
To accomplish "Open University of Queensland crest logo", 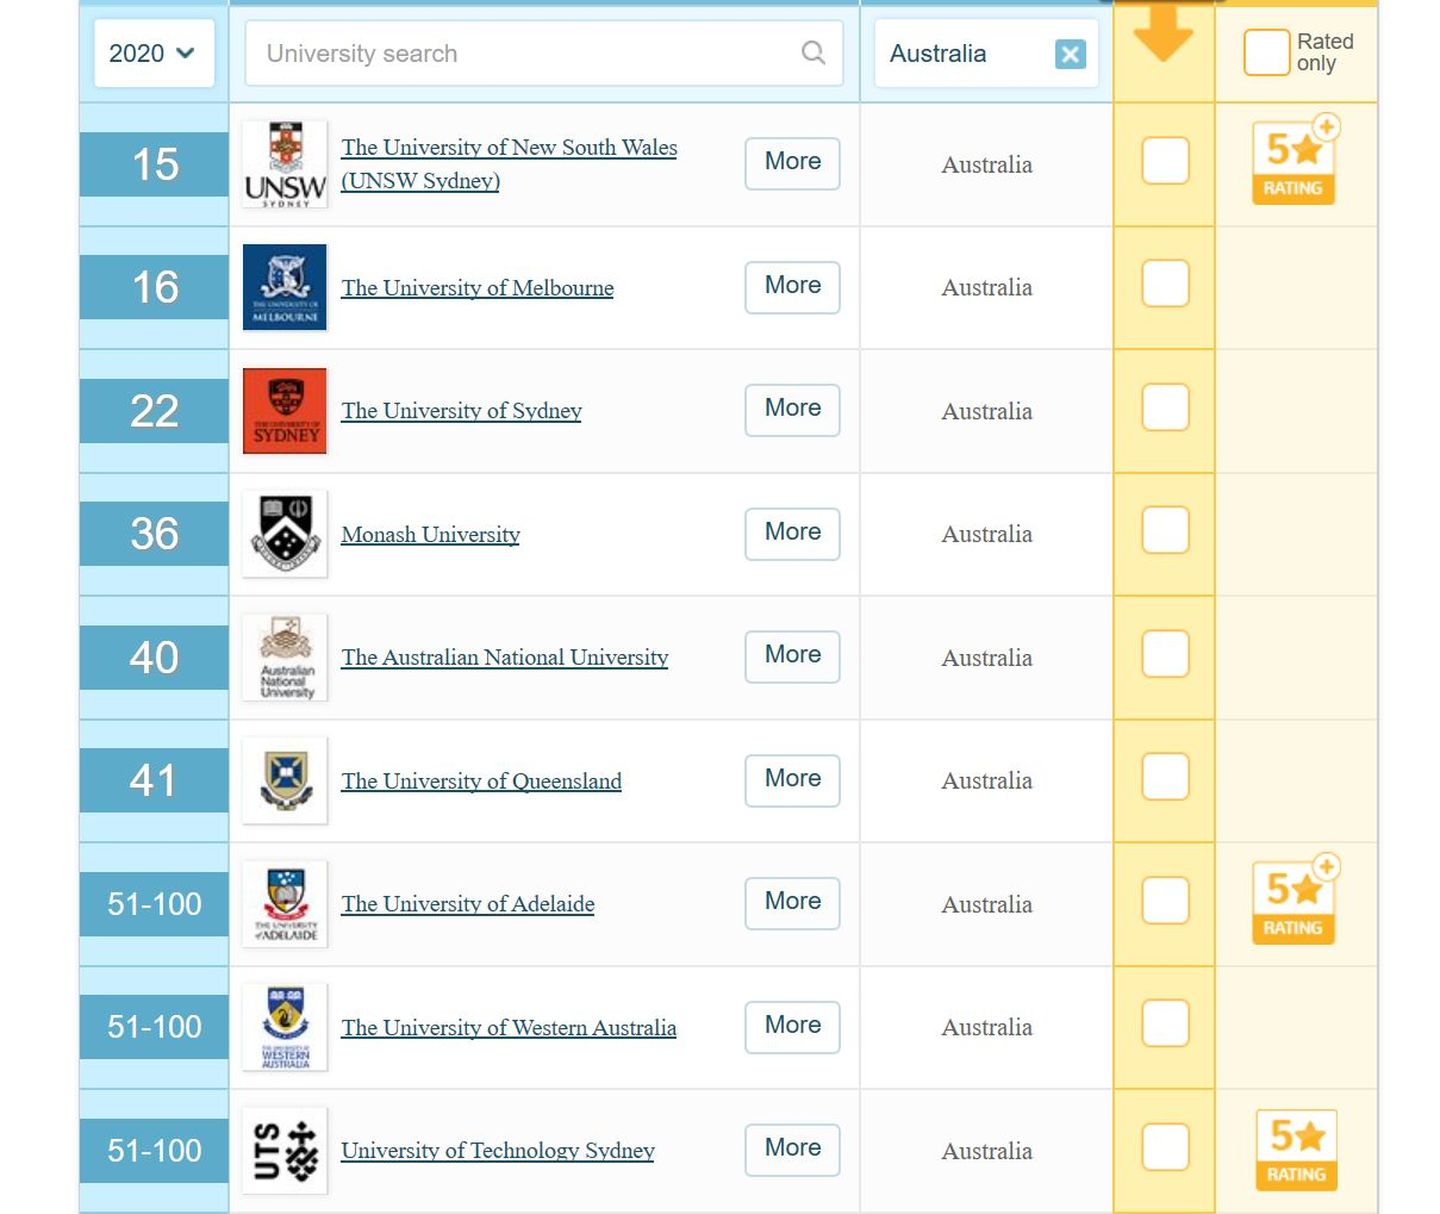I will [285, 780].
